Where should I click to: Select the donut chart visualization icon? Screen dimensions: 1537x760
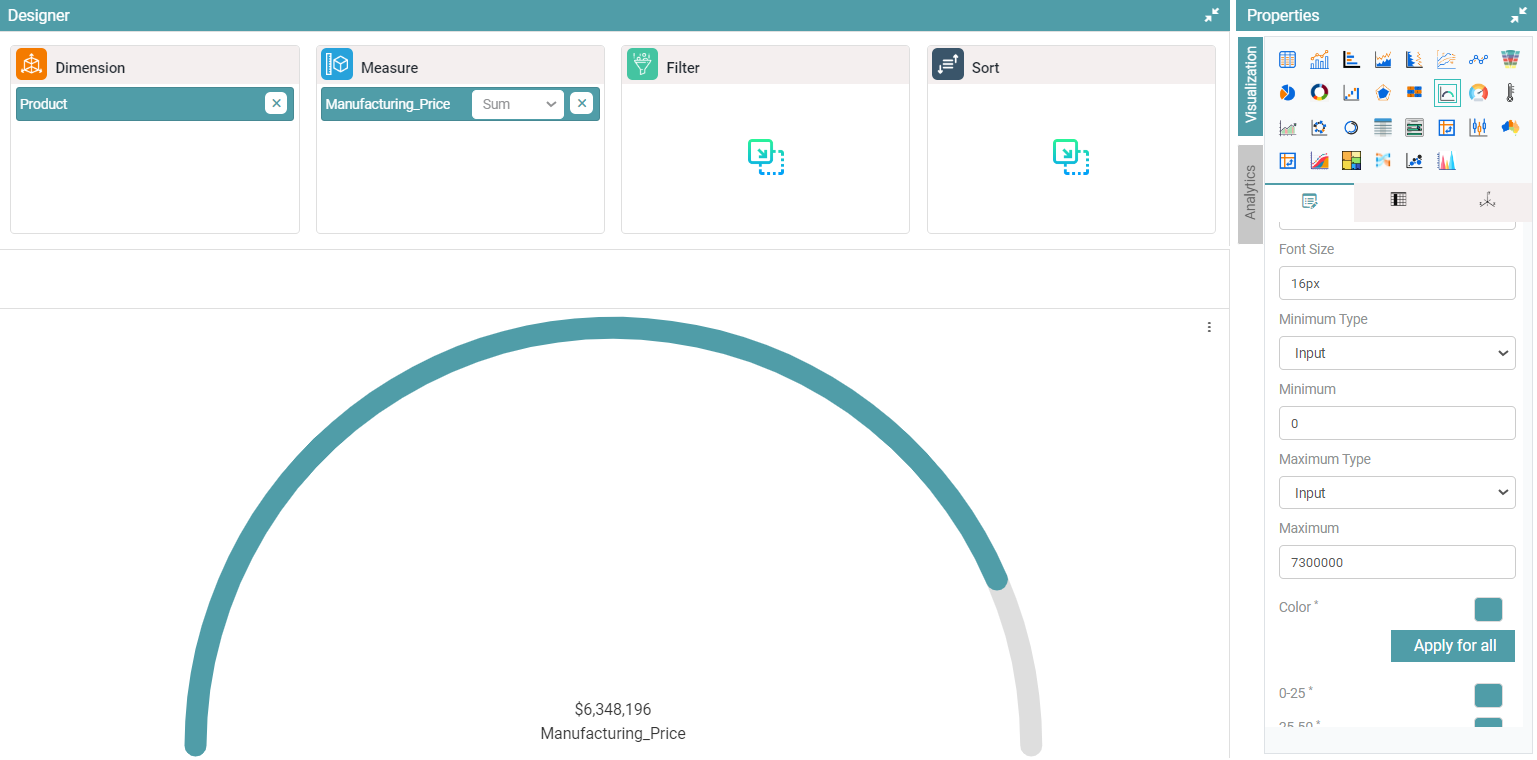pos(1319,93)
